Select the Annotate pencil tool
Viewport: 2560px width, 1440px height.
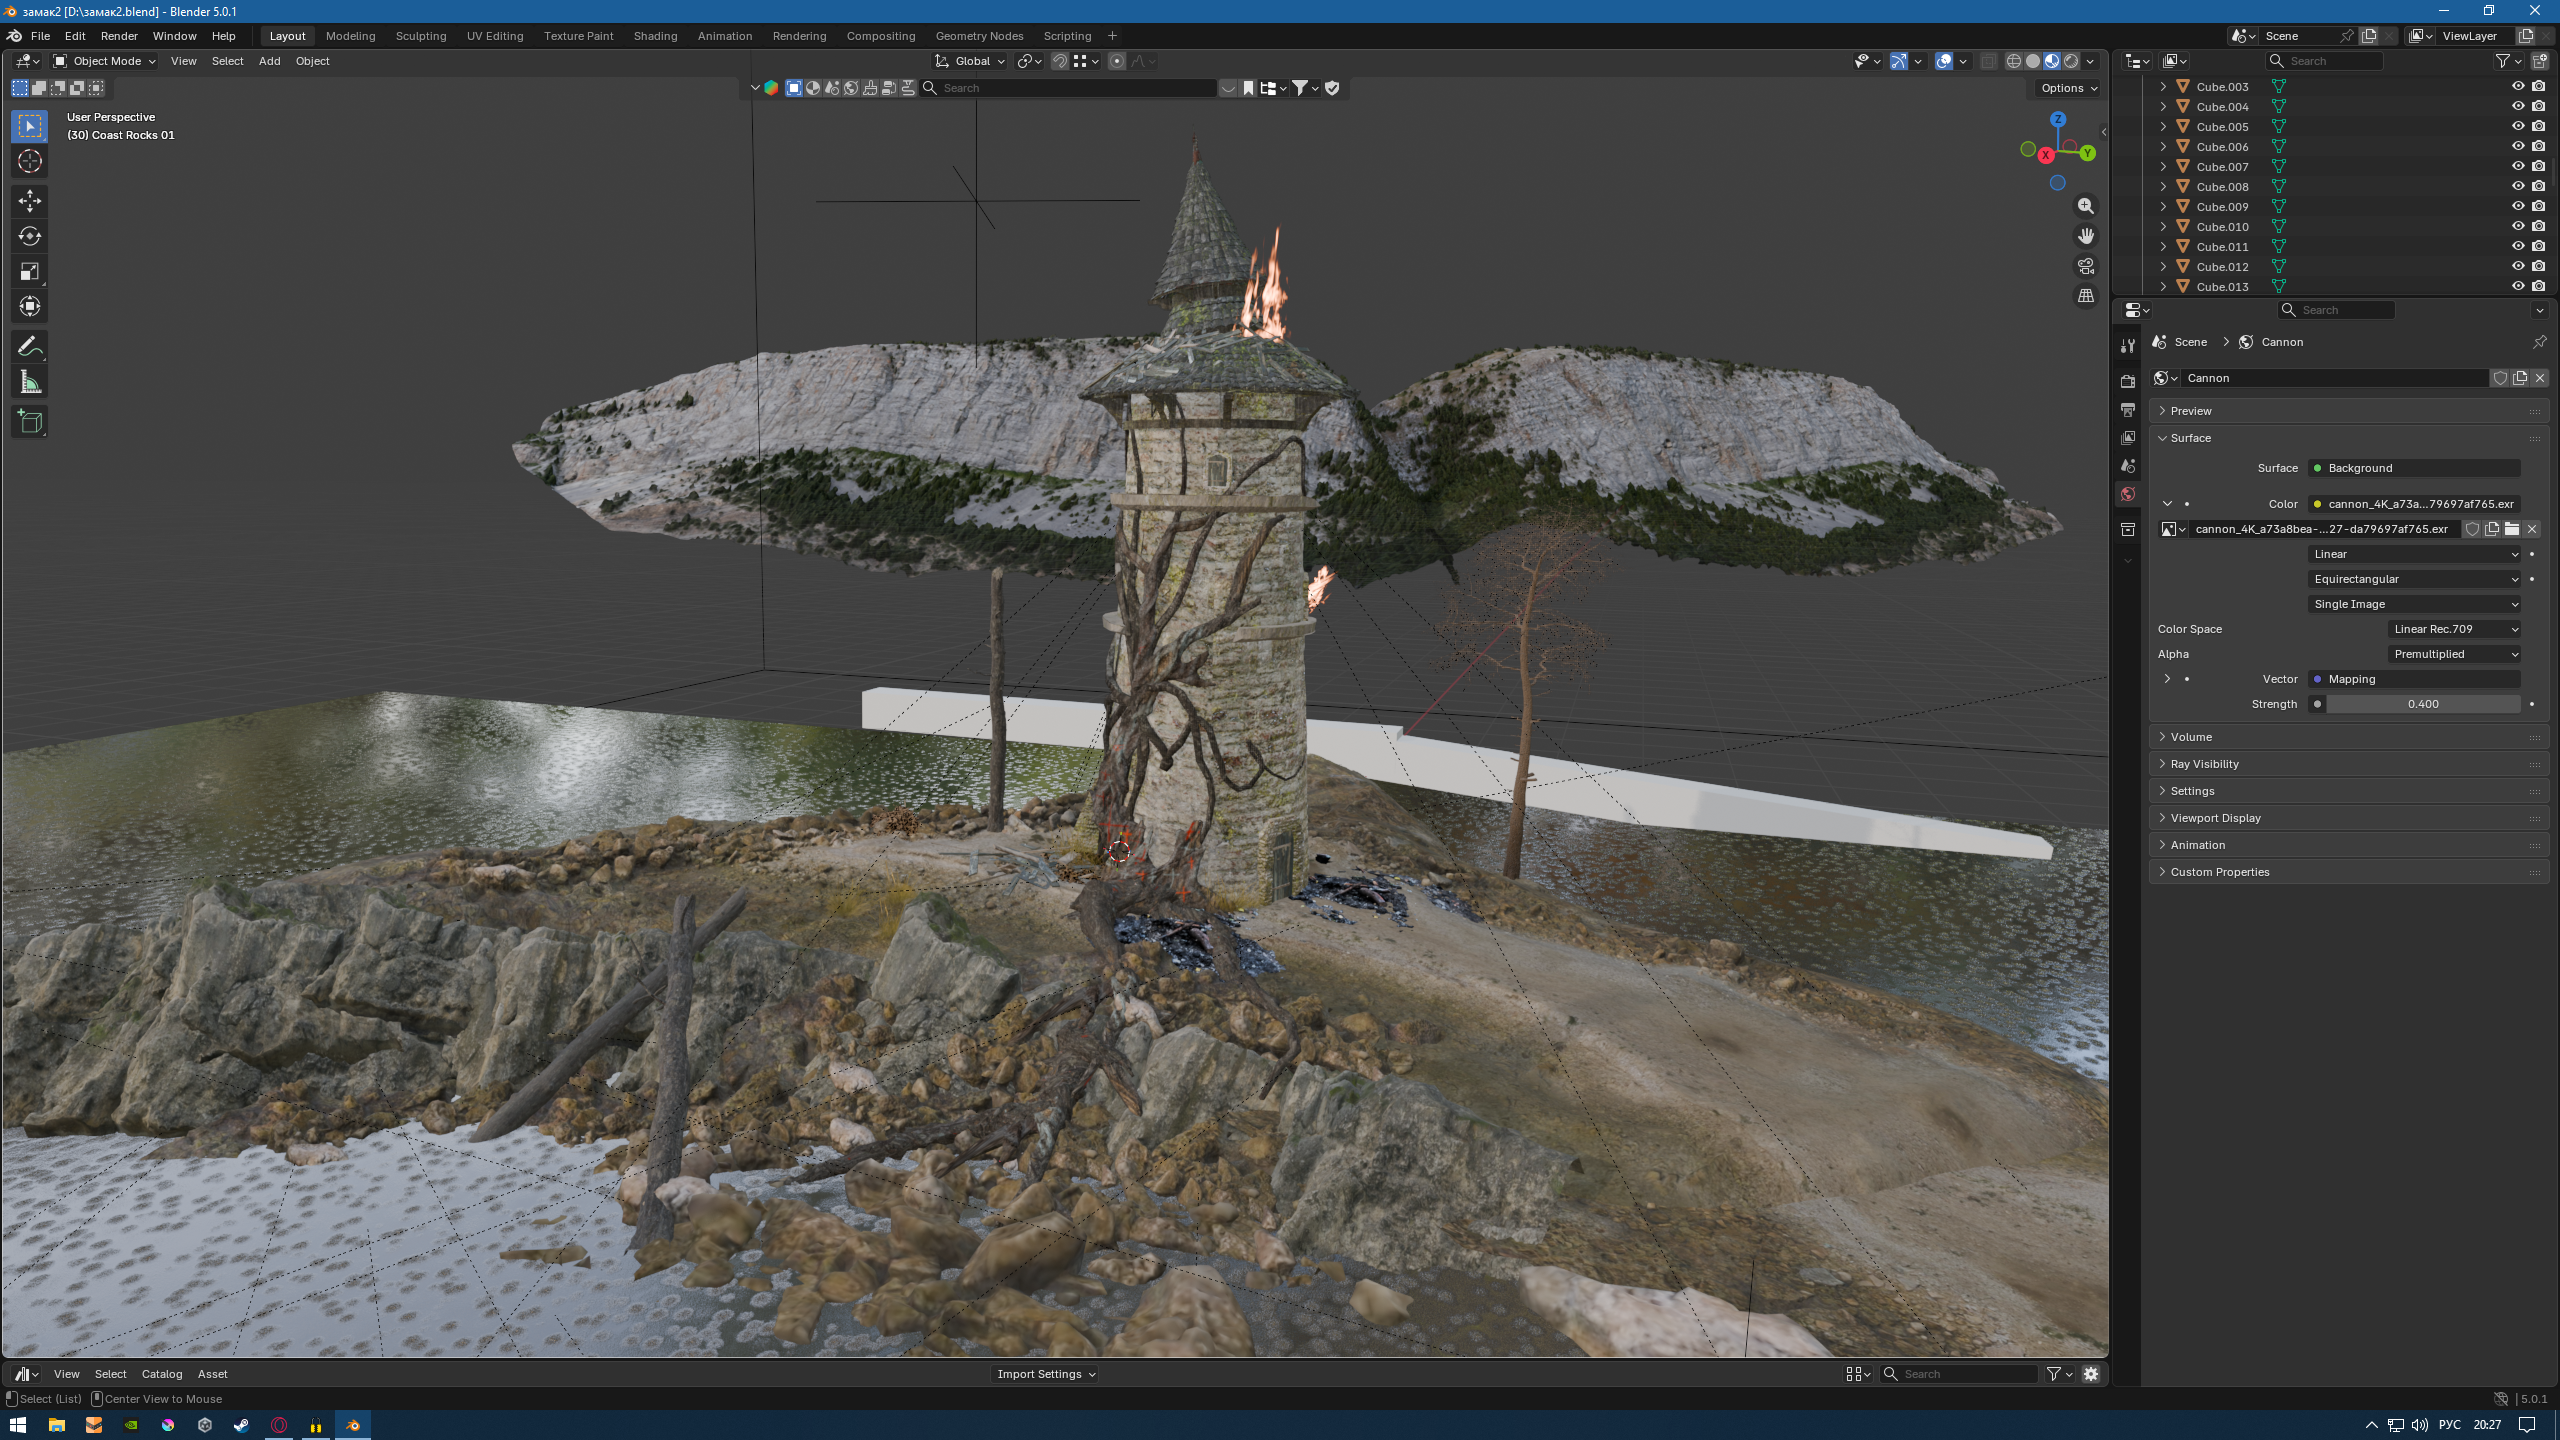coord(30,346)
